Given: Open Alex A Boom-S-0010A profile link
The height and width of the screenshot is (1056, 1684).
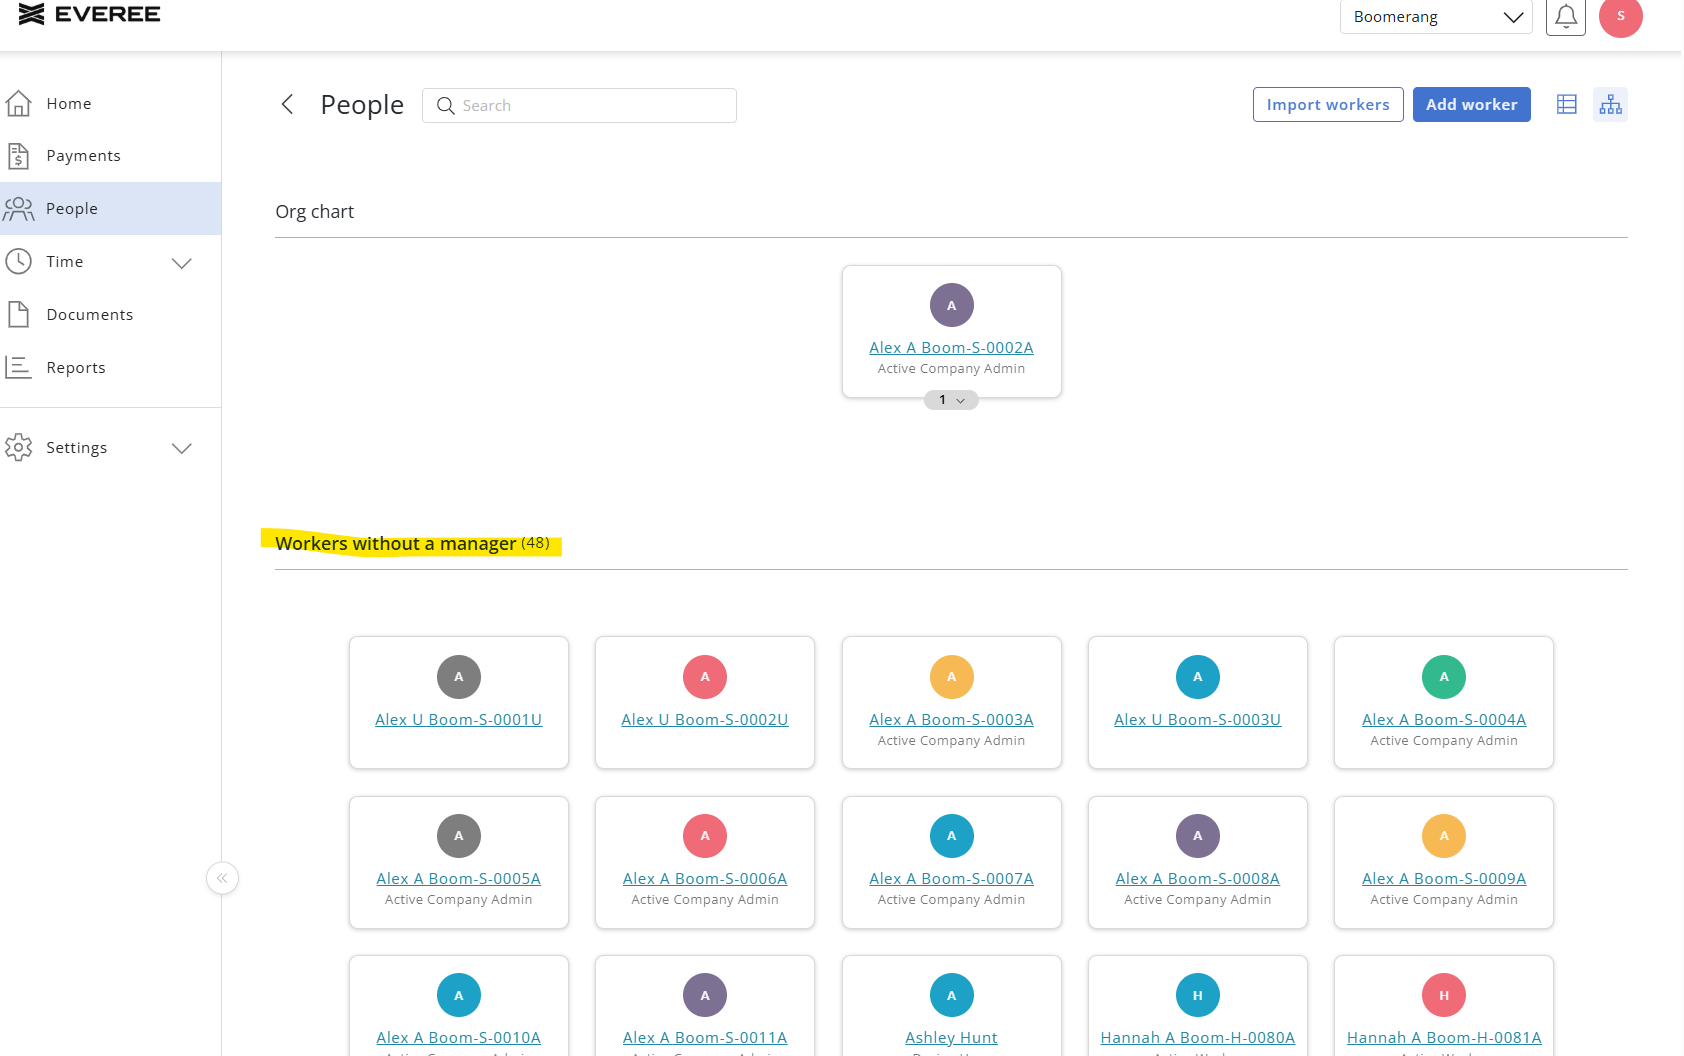Looking at the screenshot, I should tap(458, 1038).
